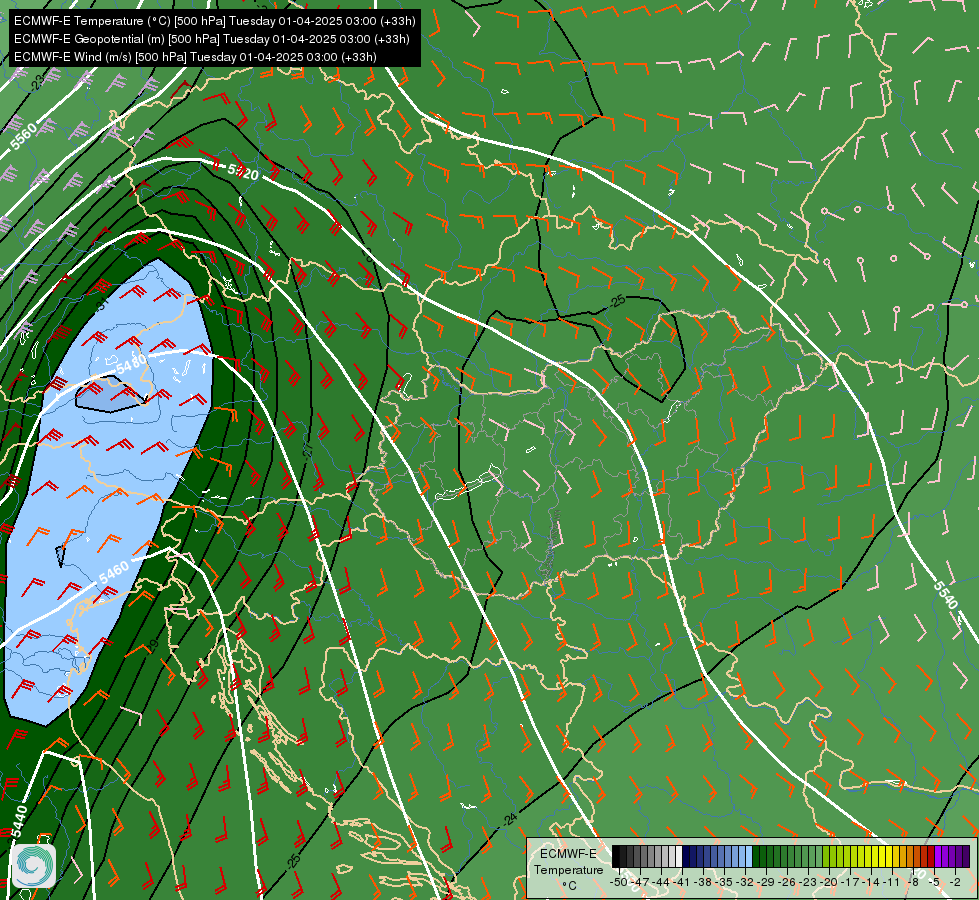Click the ECMWF-E Temperature 500 hPa title line
Viewport: 979px width, 900px height.
(215, 21)
